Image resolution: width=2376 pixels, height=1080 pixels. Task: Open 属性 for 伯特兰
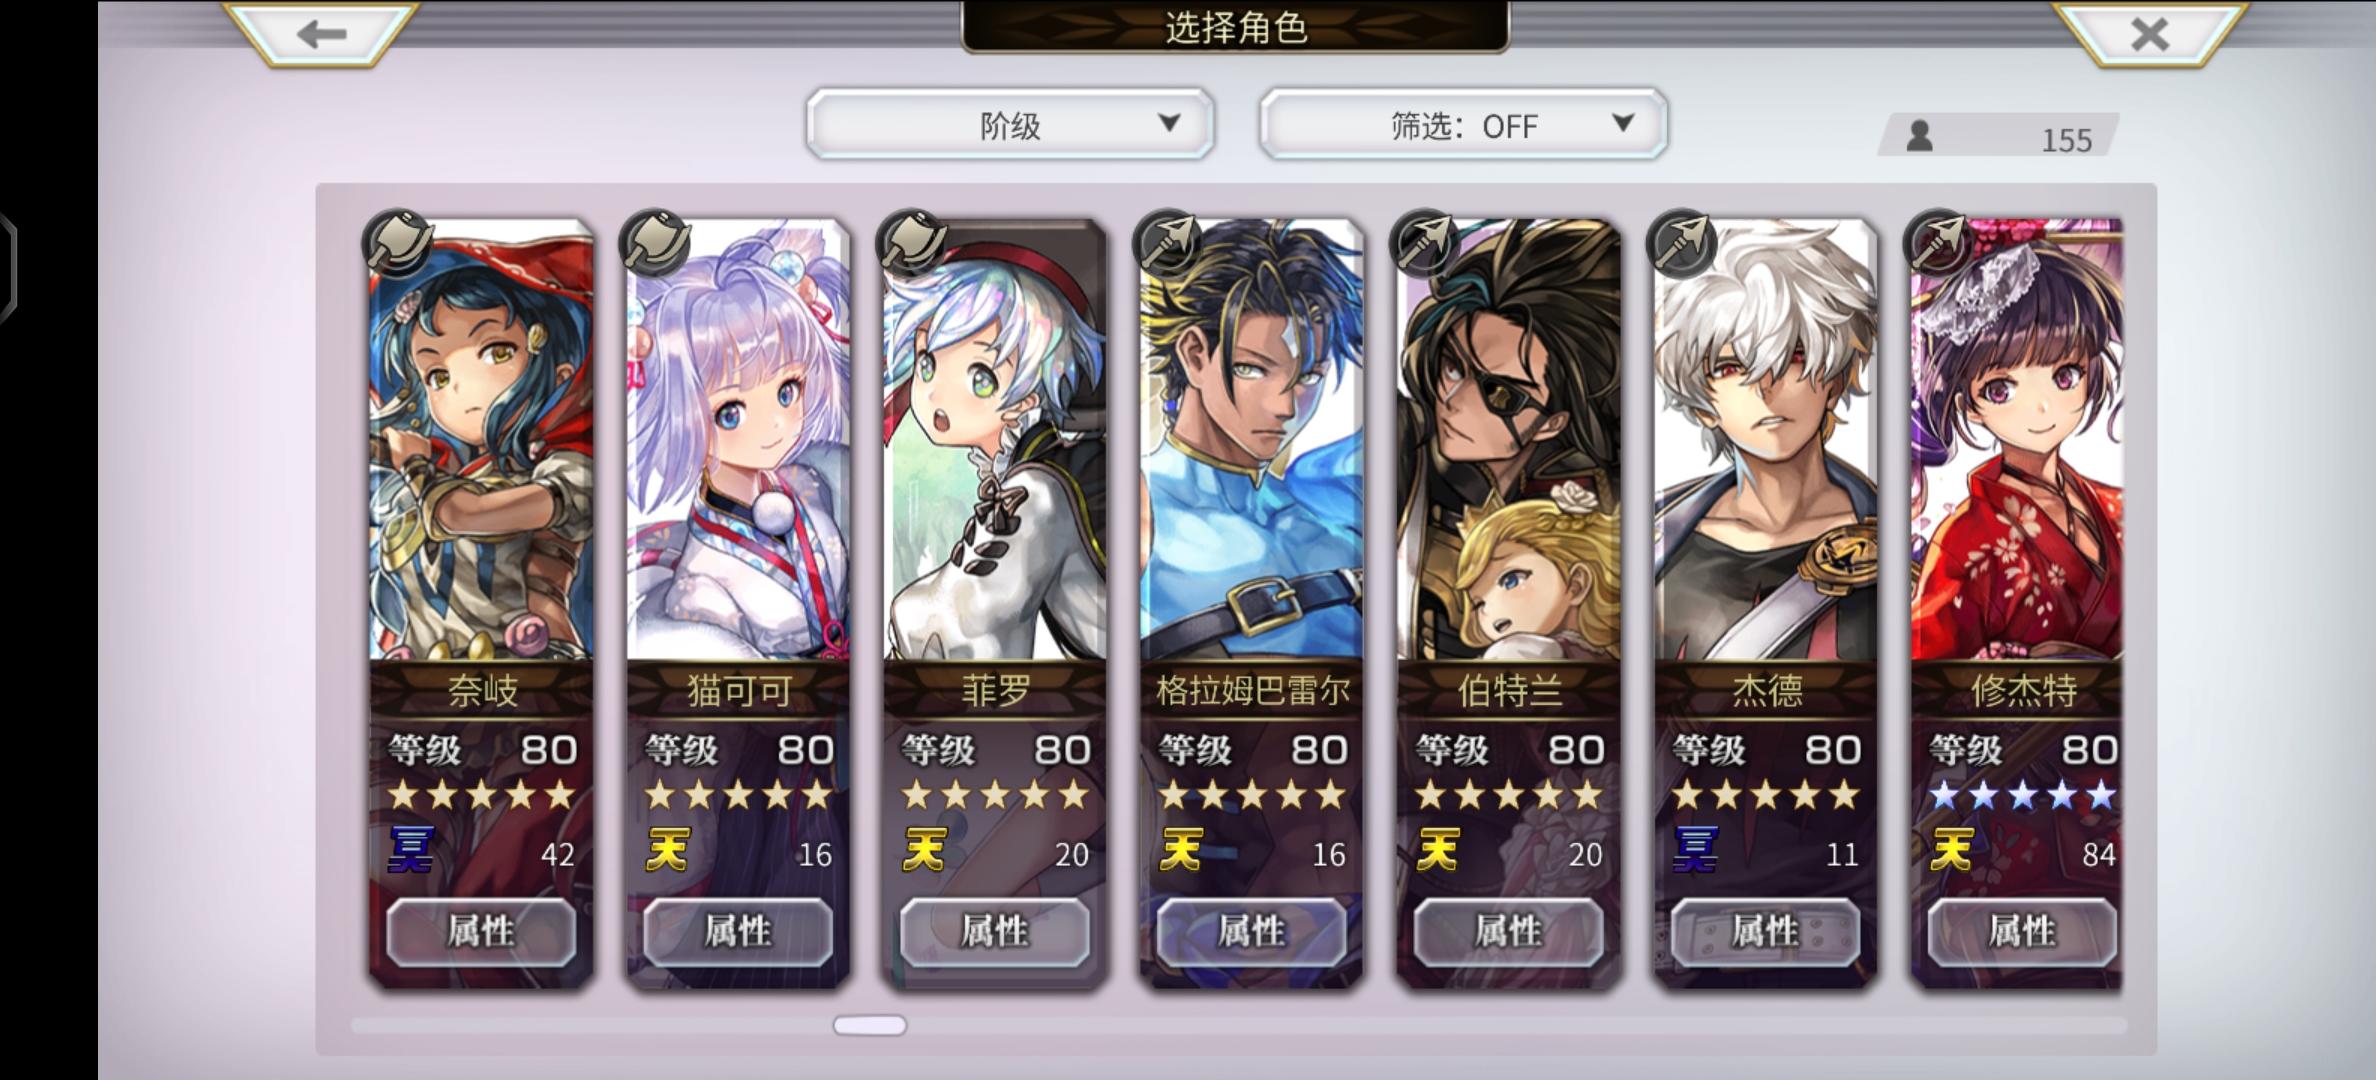point(1509,932)
